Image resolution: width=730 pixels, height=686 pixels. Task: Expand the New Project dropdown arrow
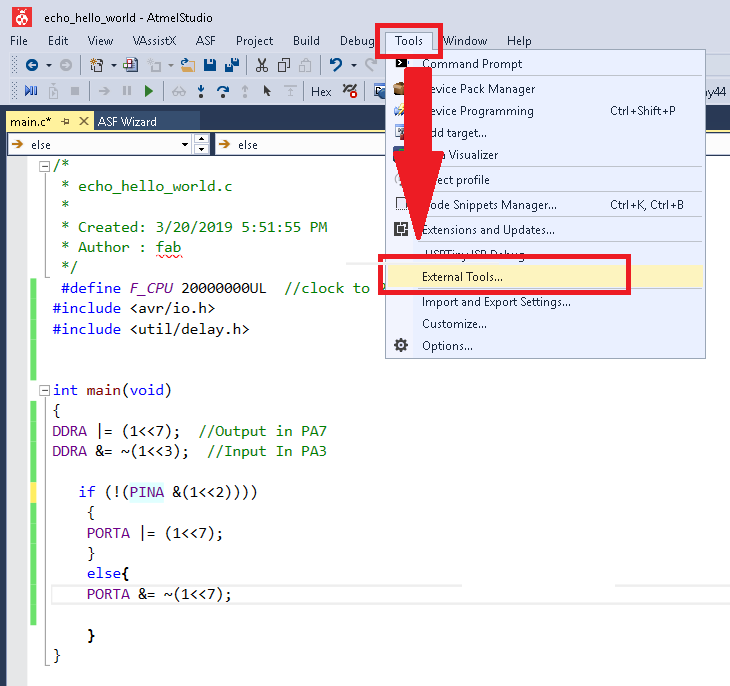[x=114, y=66]
